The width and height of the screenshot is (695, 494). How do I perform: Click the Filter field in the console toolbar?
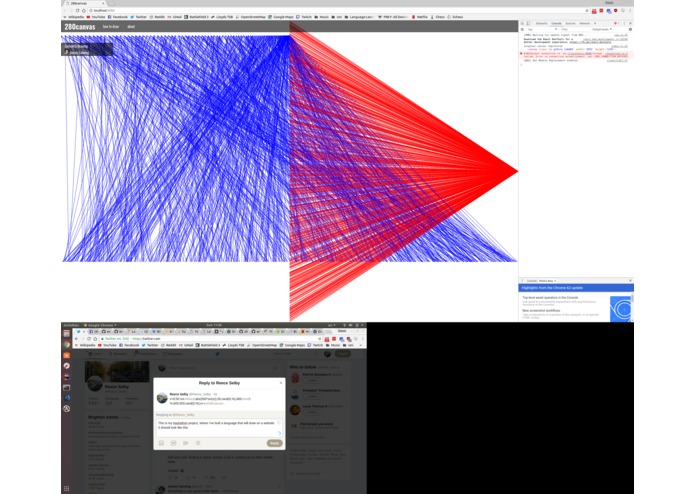point(574,29)
